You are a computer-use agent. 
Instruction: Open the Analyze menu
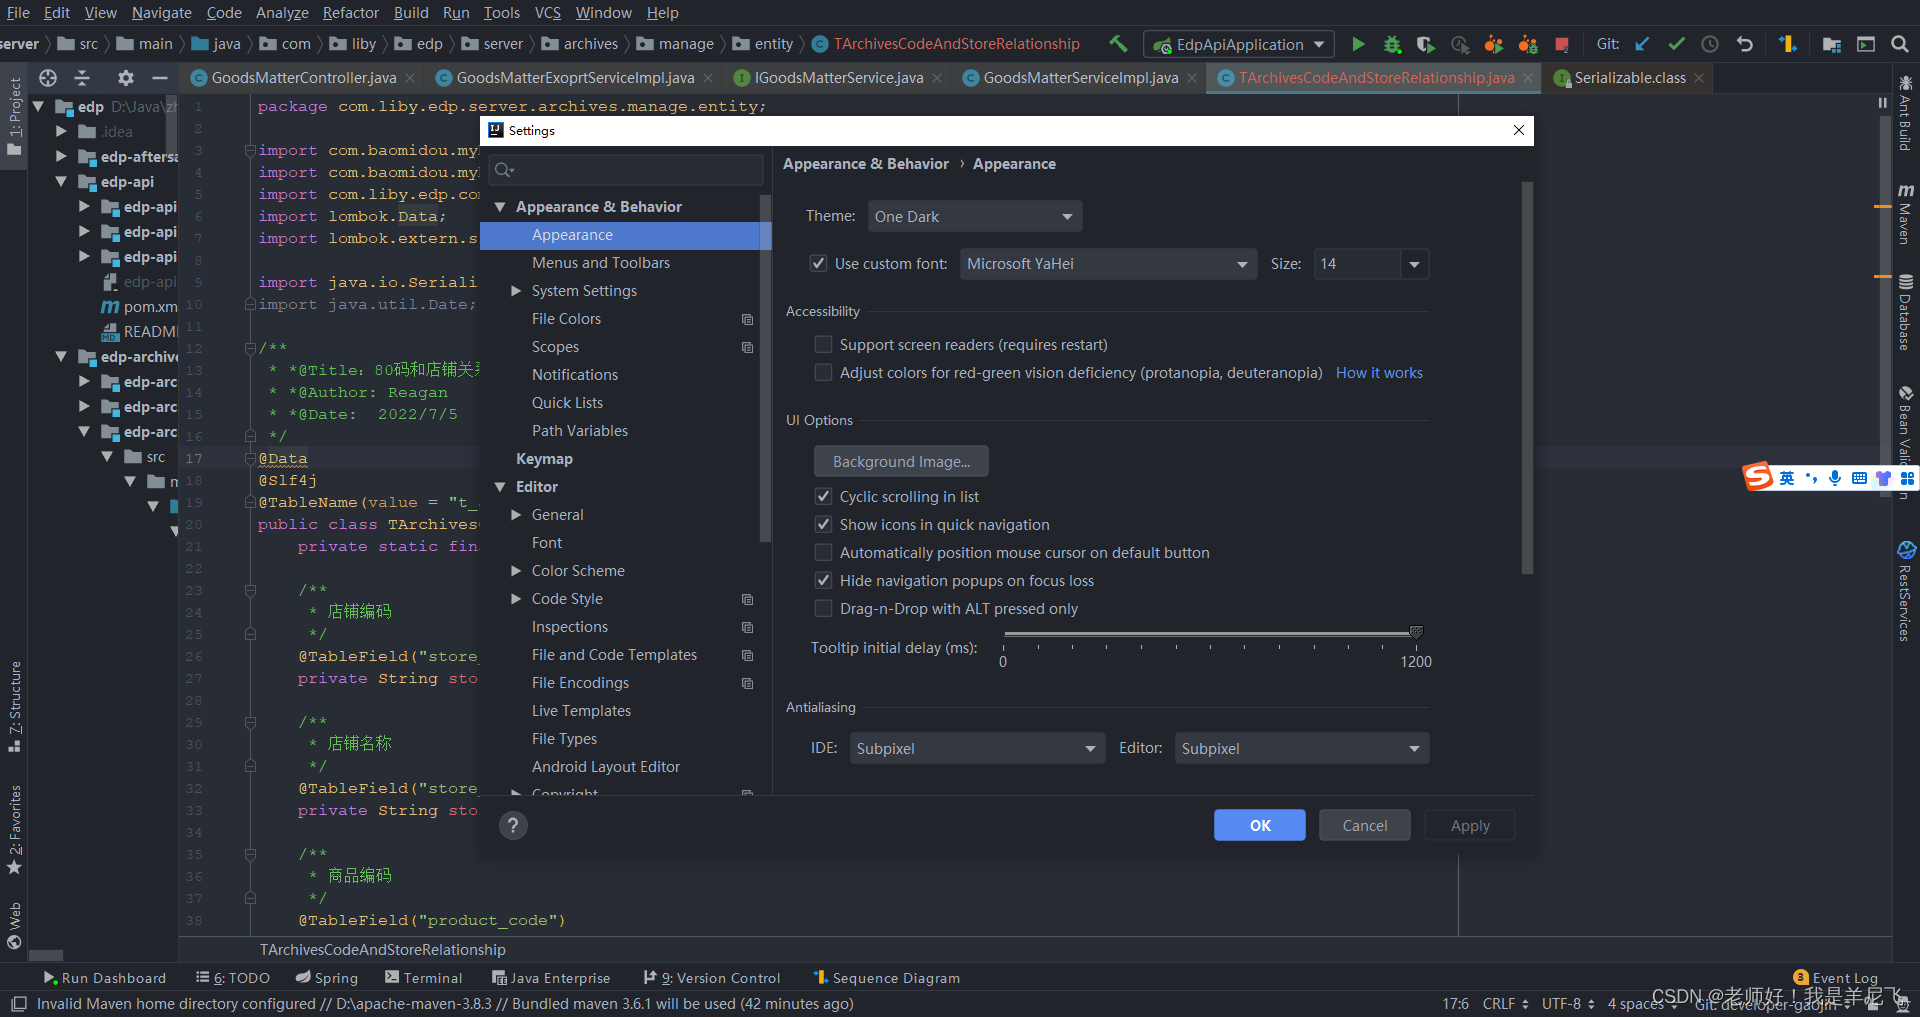(282, 13)
